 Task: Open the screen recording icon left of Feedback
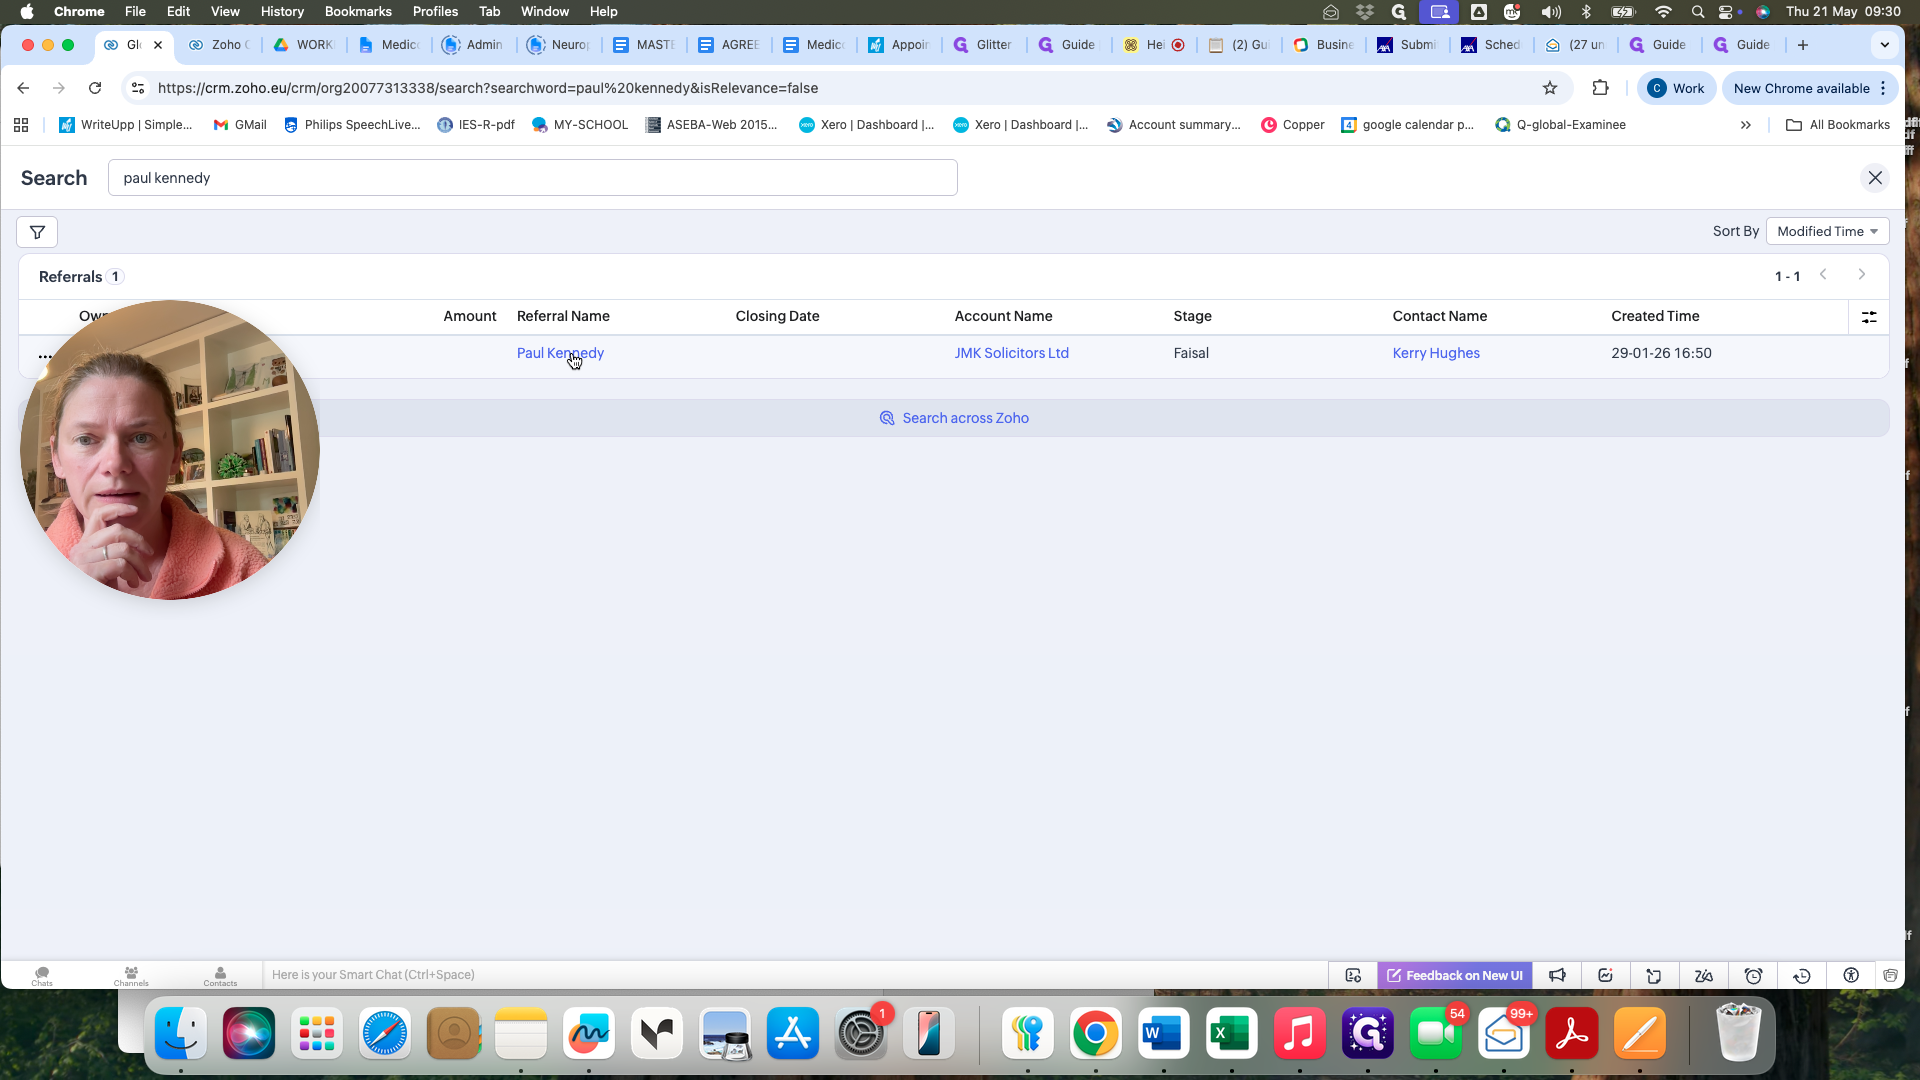[x=1353, y=976]
